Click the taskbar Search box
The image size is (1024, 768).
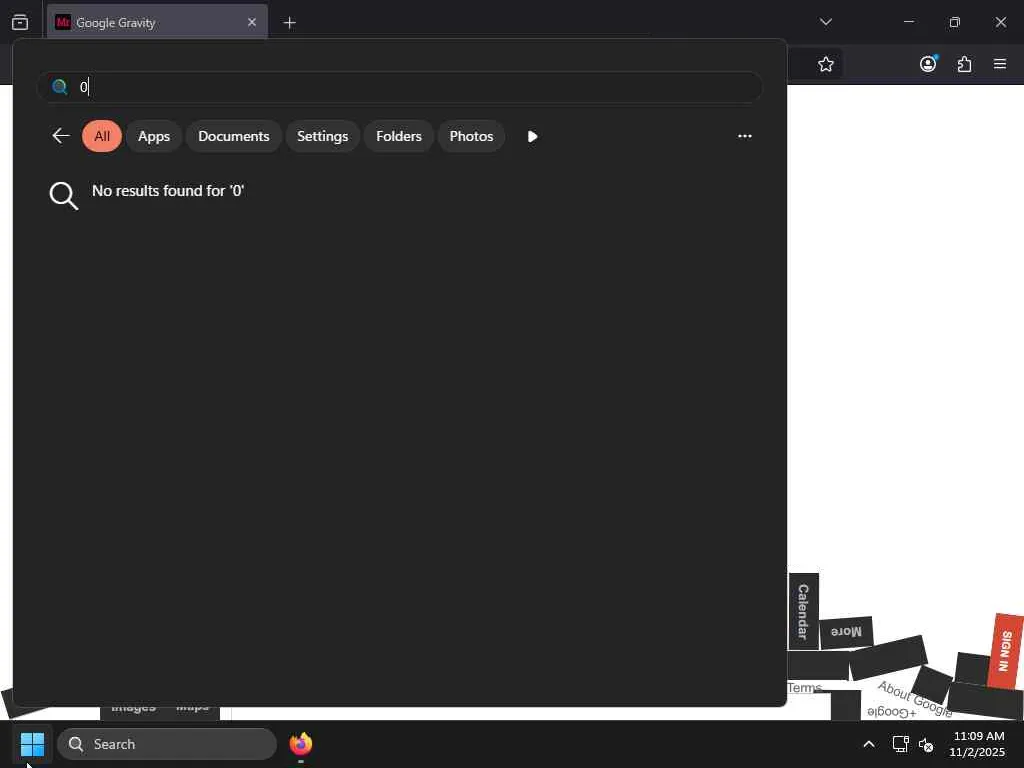[x=167, y=744]
